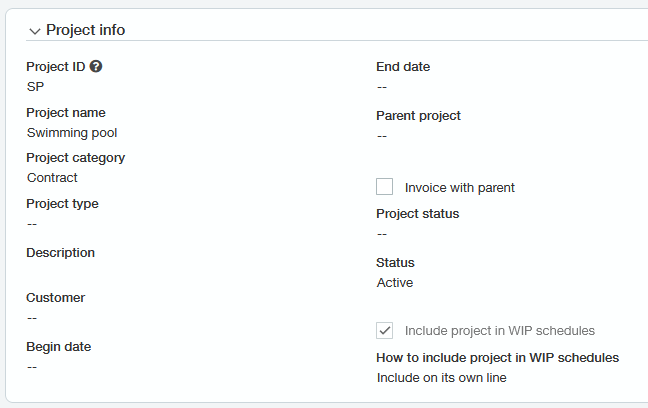The image size is (648, 408).
Task: Click the Project type empty value
Action: [32, 224]
